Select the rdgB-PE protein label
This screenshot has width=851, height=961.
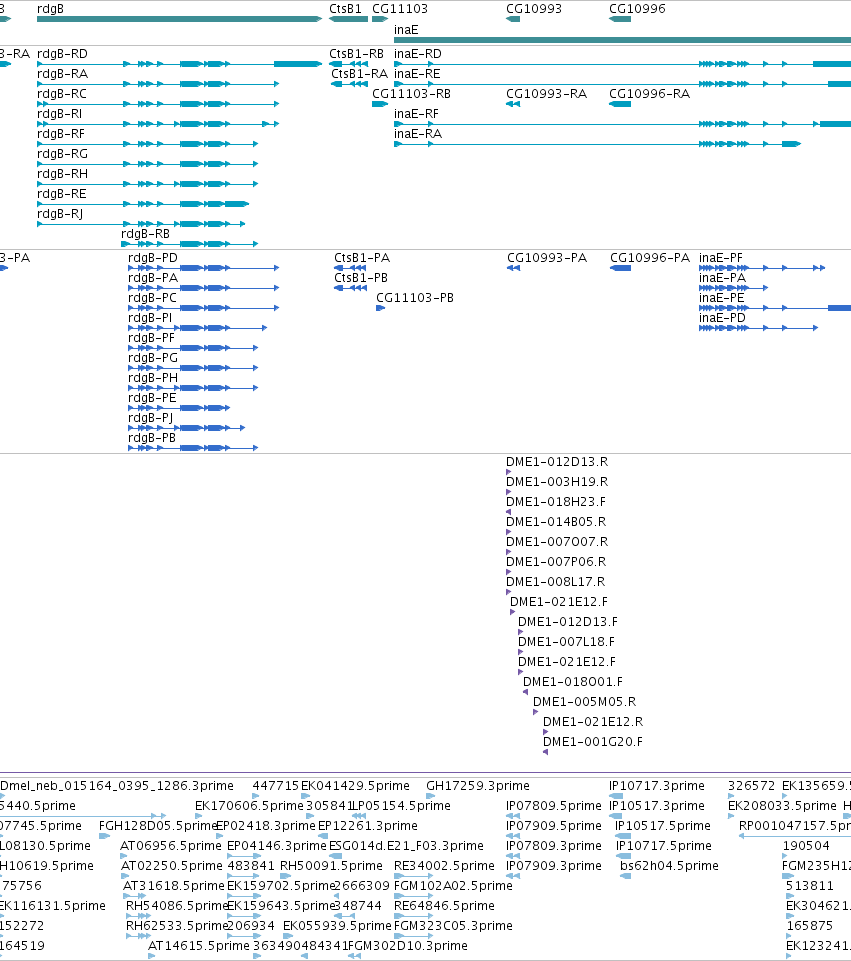point(152,398)
